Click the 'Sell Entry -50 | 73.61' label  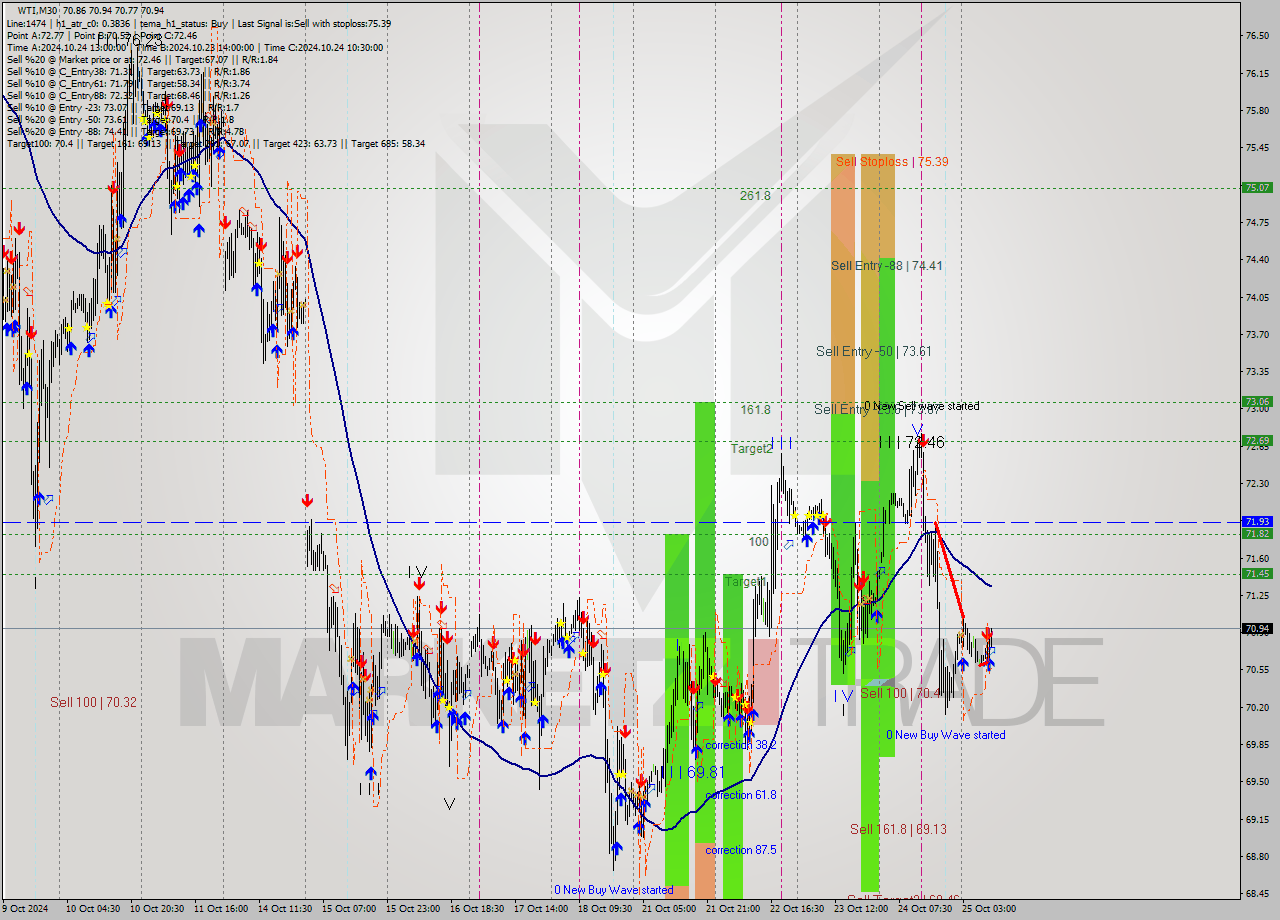tap(873, 351)
